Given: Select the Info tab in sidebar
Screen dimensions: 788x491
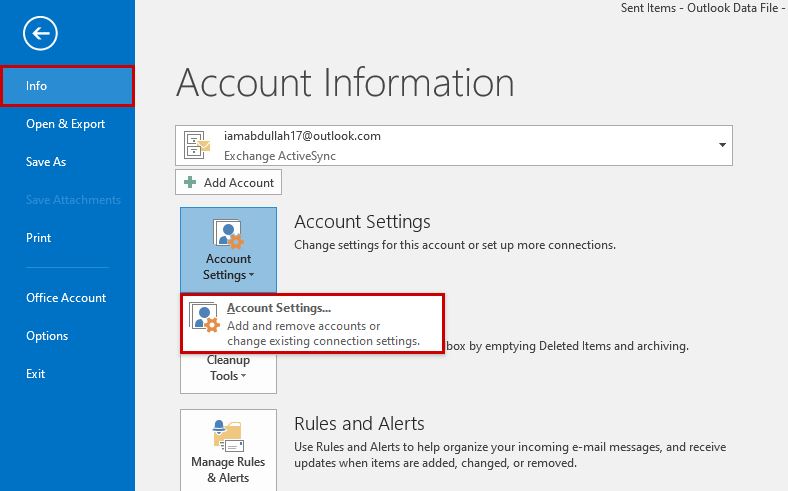Looking at the screenshot, I should (66, 86).
